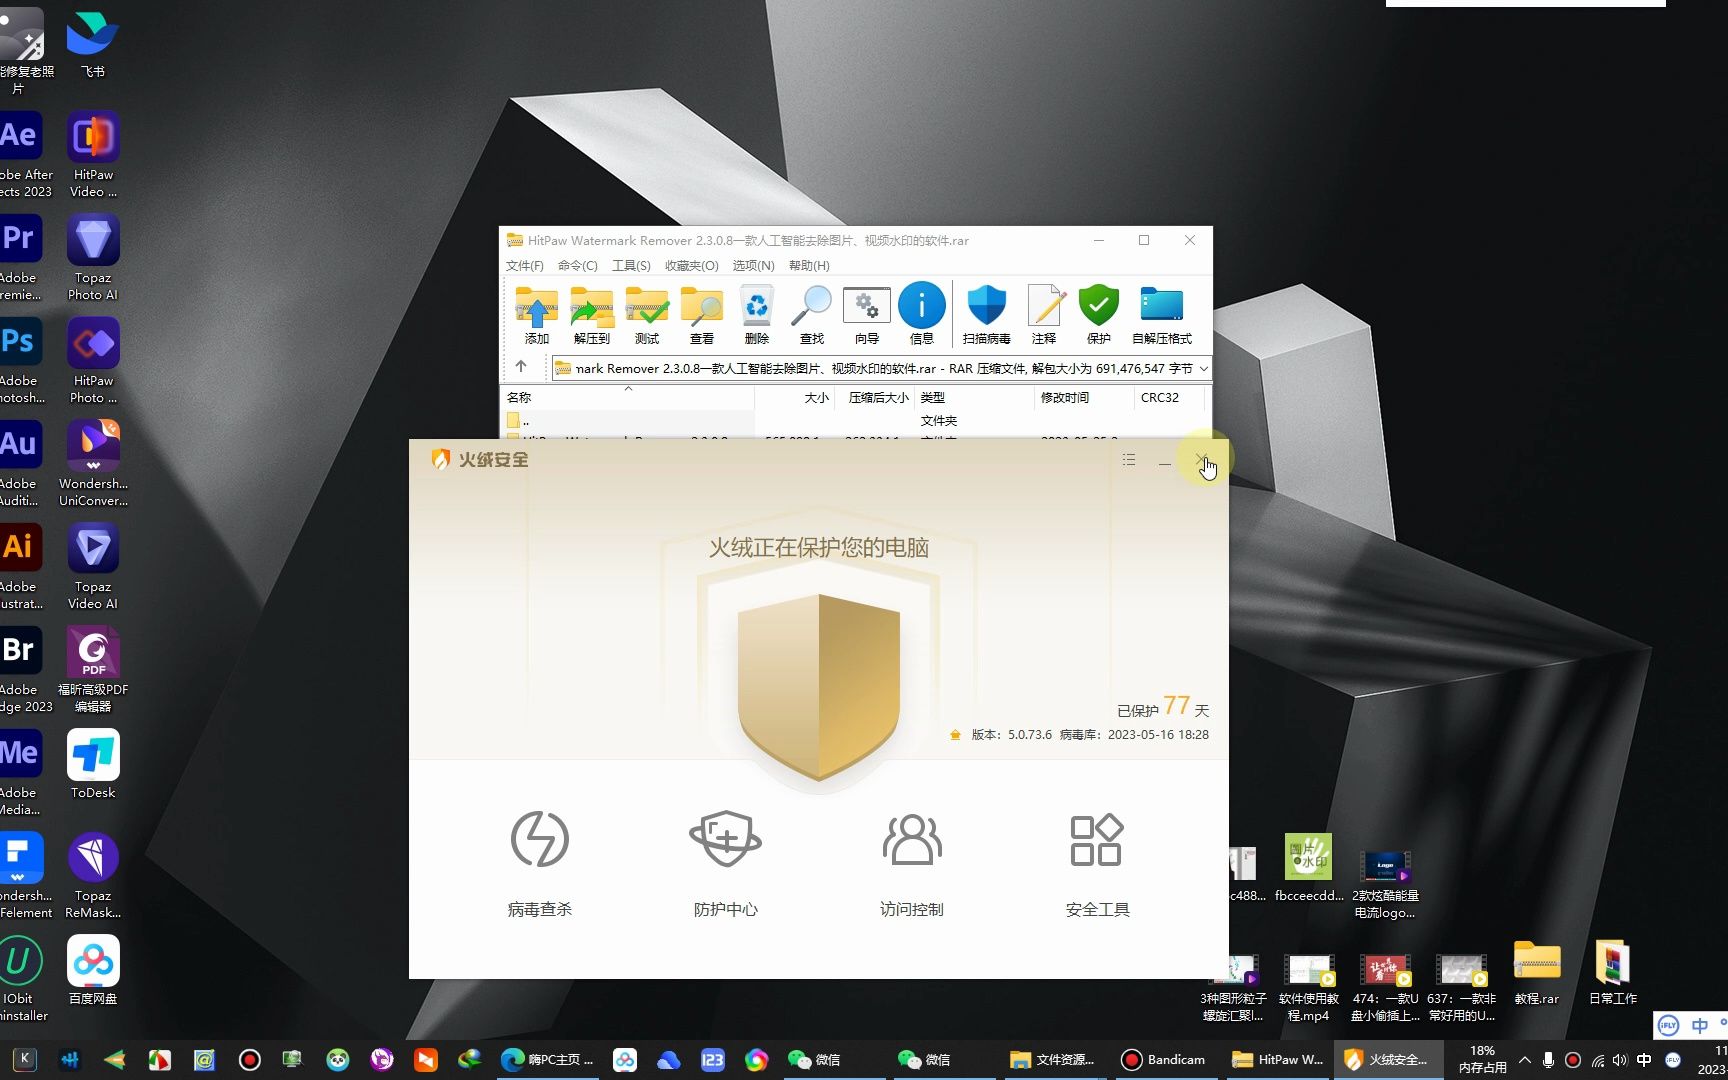Viewport: 1728px width, 1080px height.
Task: Select the parent folder '..' row in WinRAR
Action: pos(853,421)
